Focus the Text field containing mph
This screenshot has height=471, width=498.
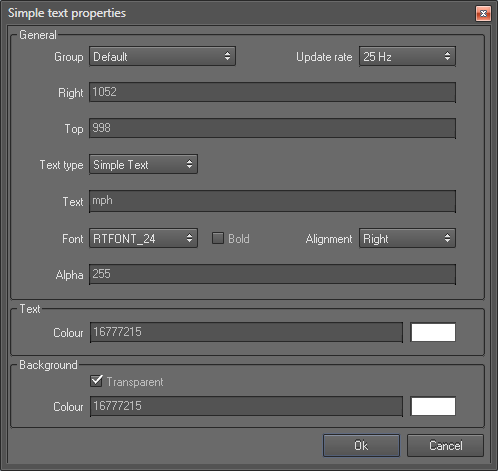coord(272,201)
